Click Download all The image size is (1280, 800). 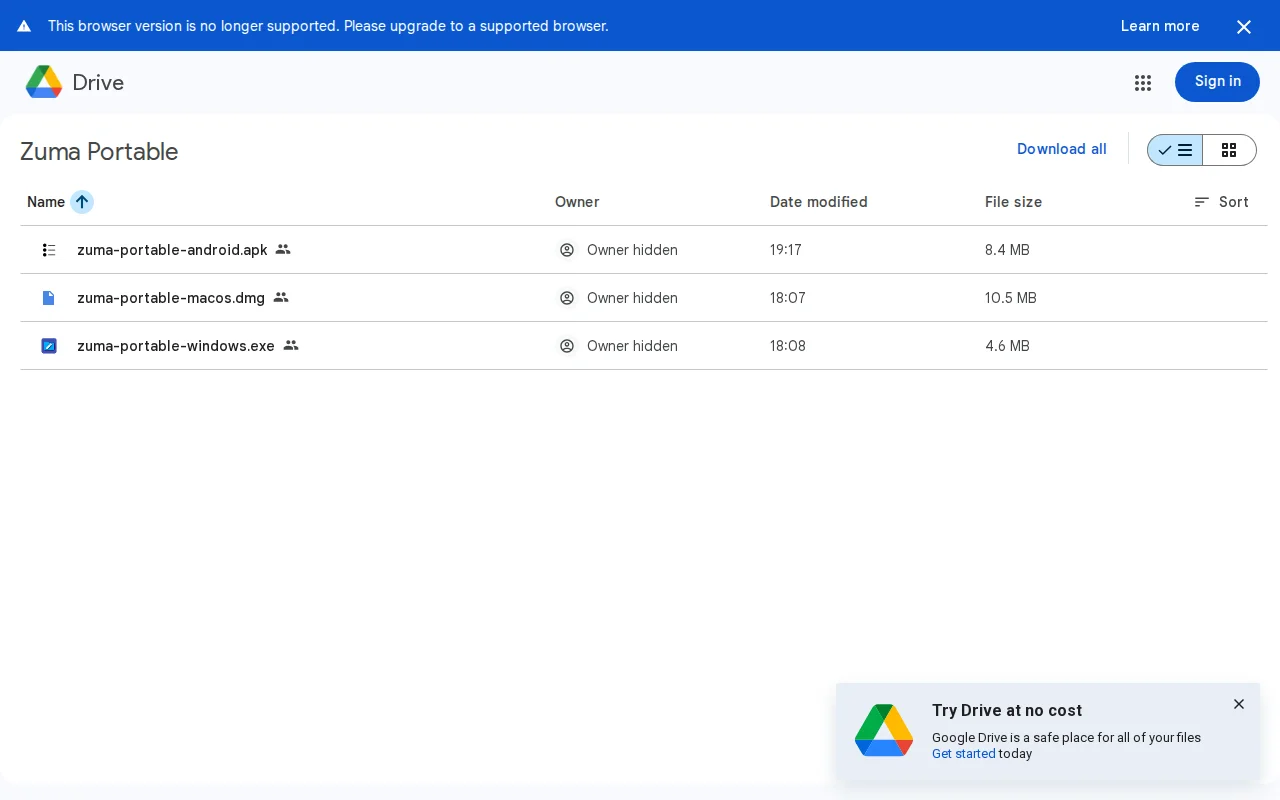click(1062, 149)
